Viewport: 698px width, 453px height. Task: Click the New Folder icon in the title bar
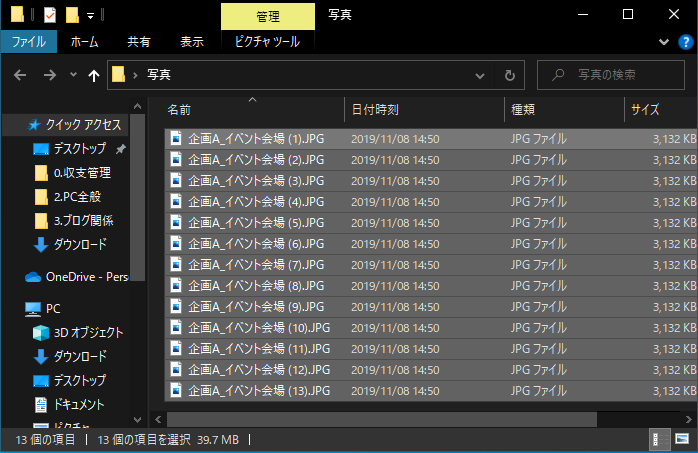72,15
